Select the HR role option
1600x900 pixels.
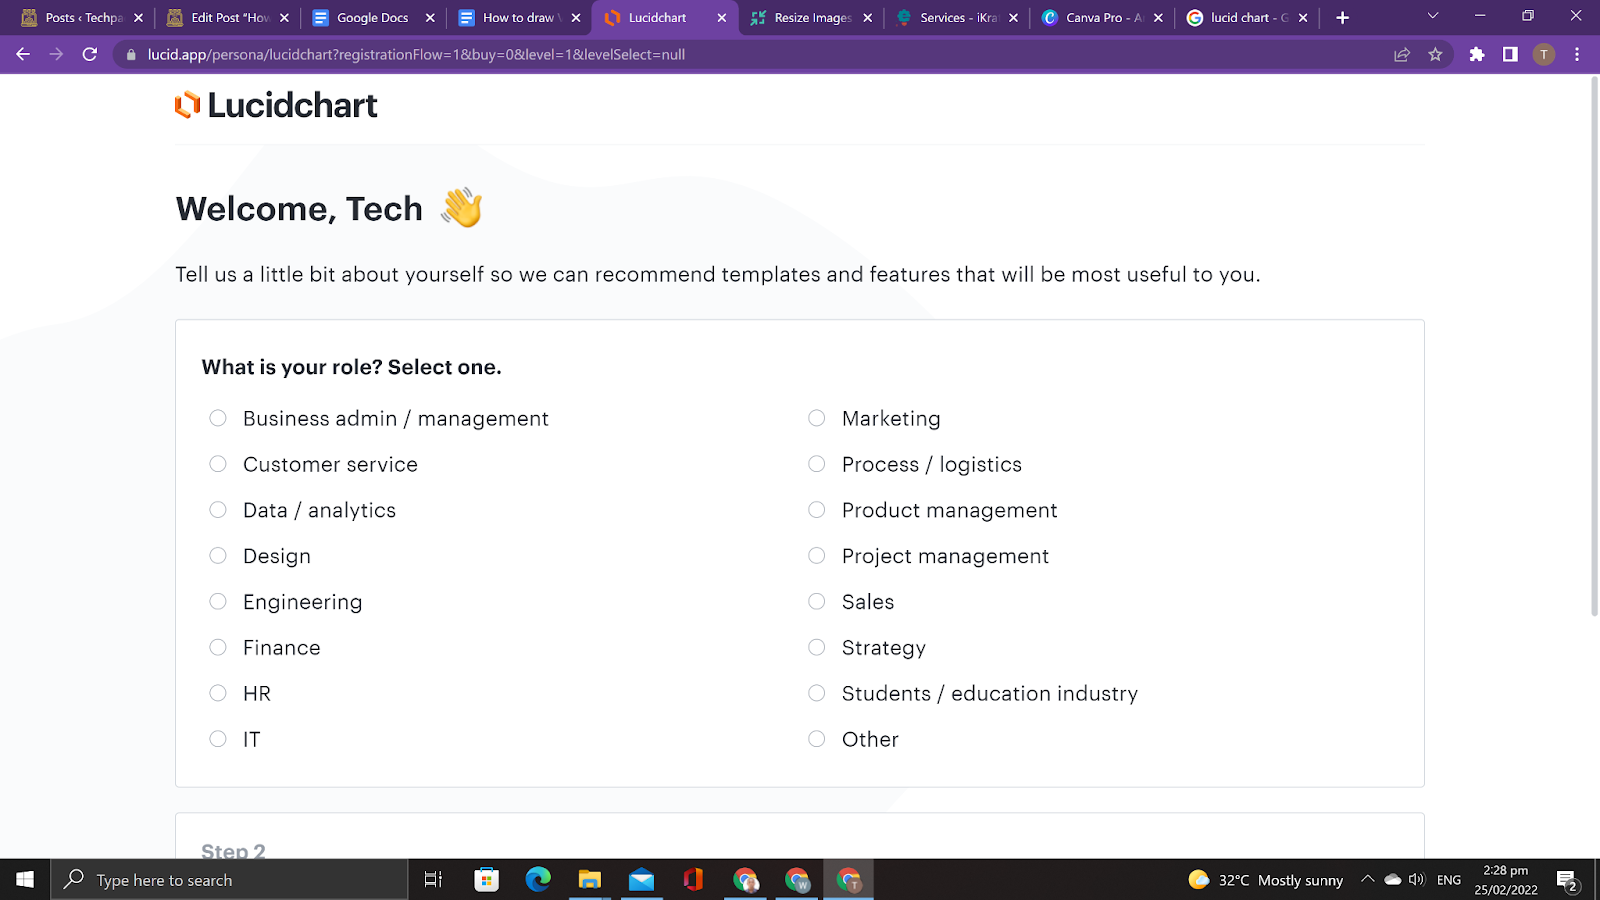pyautogui.click(x=218, y=693)
